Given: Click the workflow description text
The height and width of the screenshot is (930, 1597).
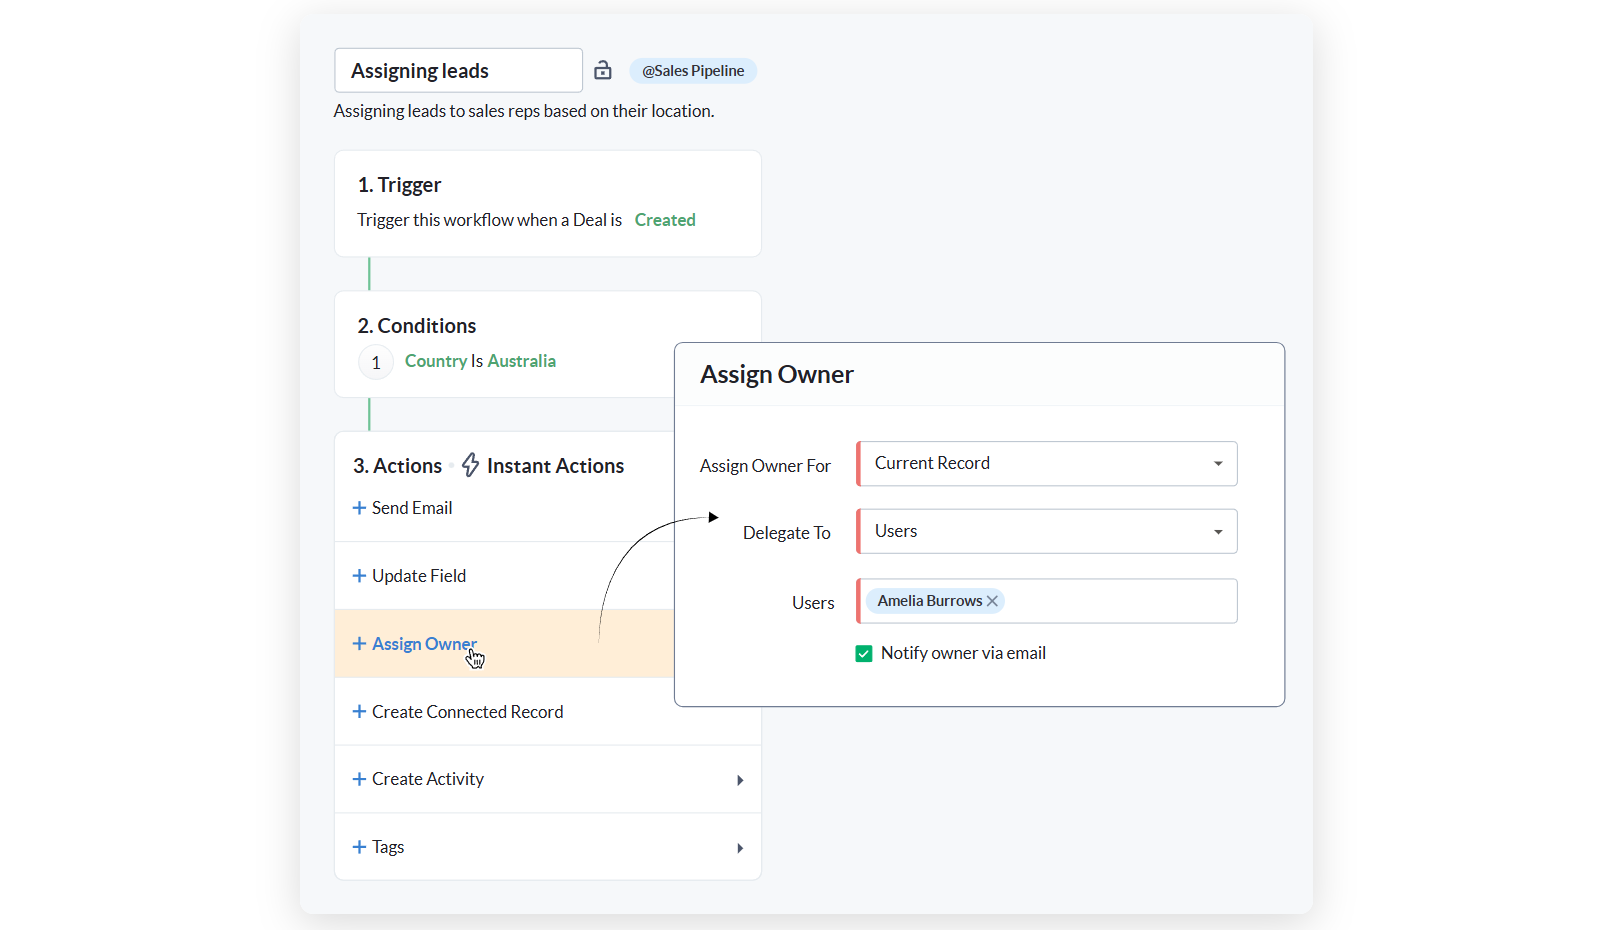Looking at the screenshot, I should pyautogui.click(x=524, y=111).
